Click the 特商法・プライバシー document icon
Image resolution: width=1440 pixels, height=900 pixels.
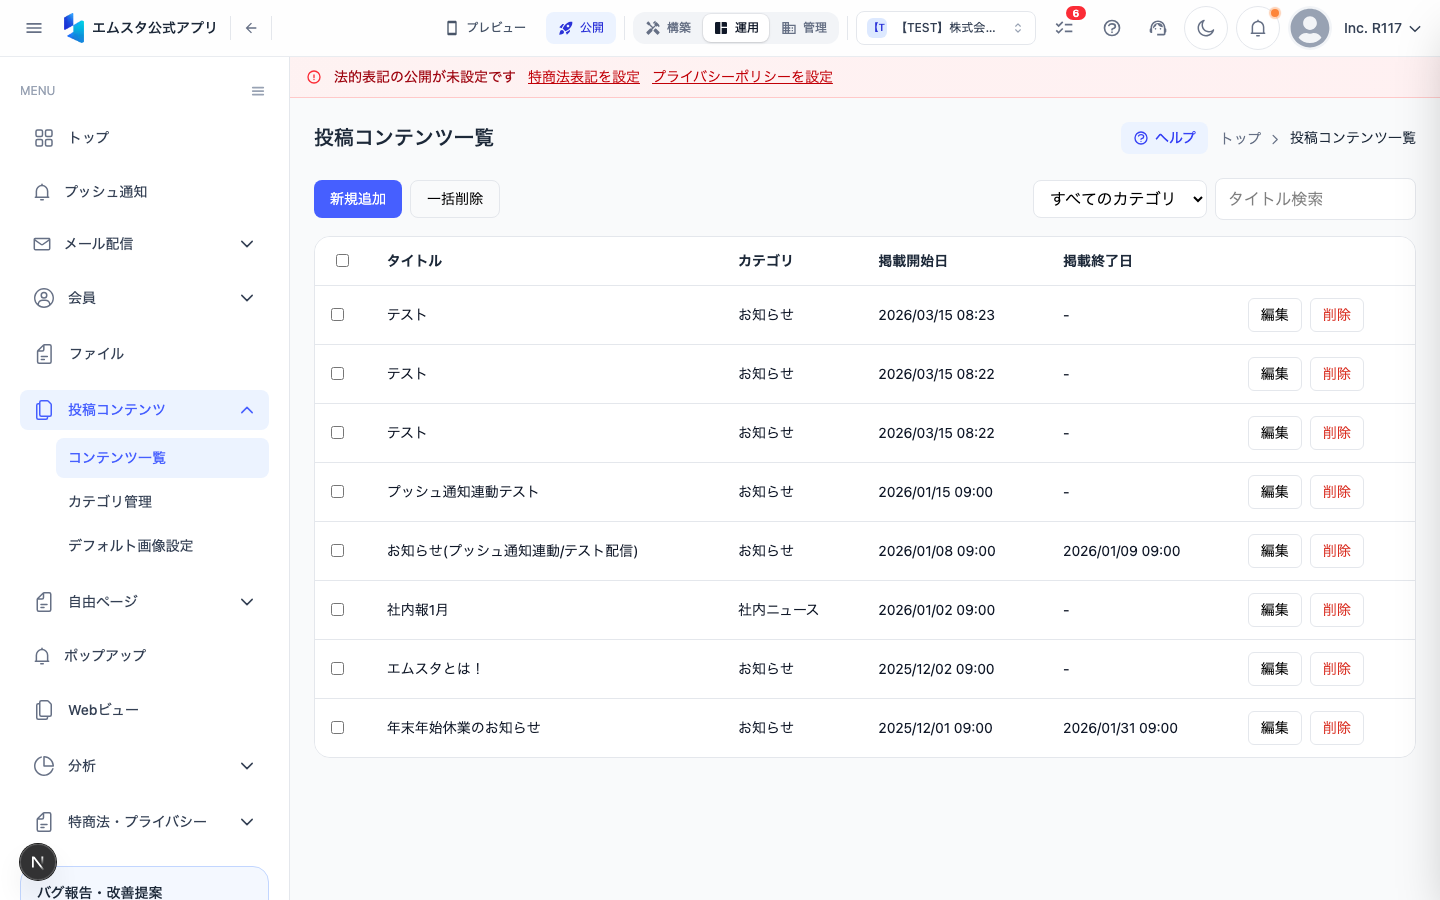[x=44, y=822]
